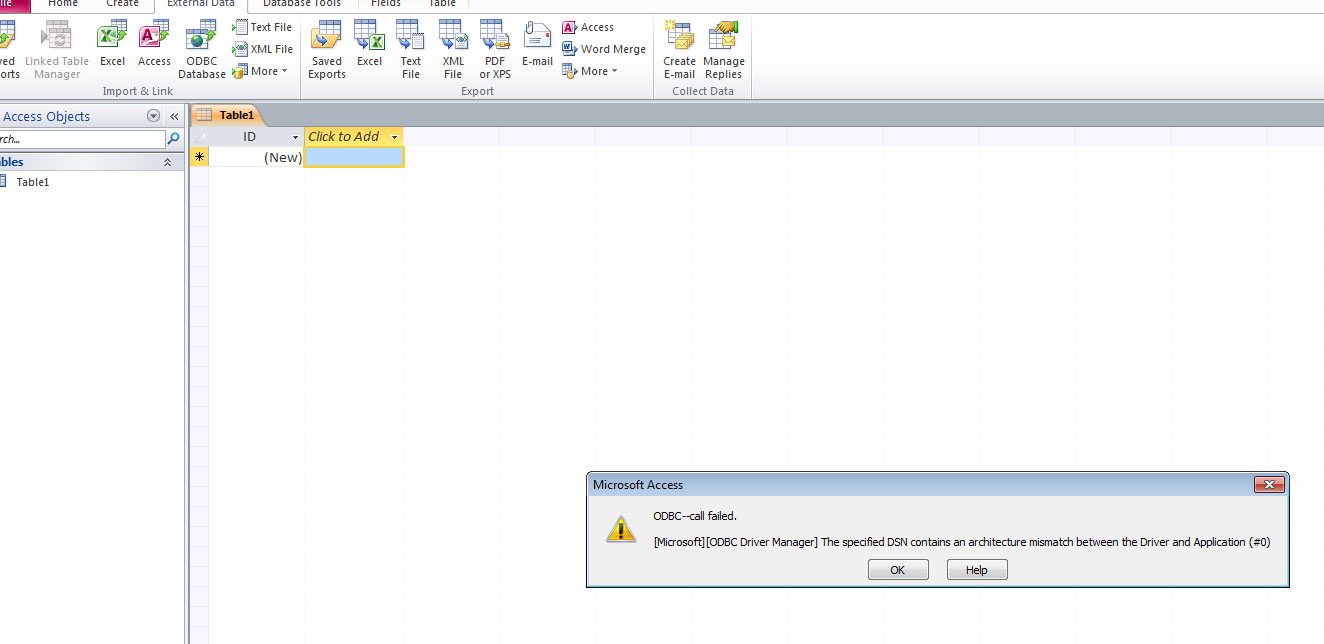The image size is (1324, 644).
Task: Collapse the navigation pane with shutter button
Action: [174, 116]
